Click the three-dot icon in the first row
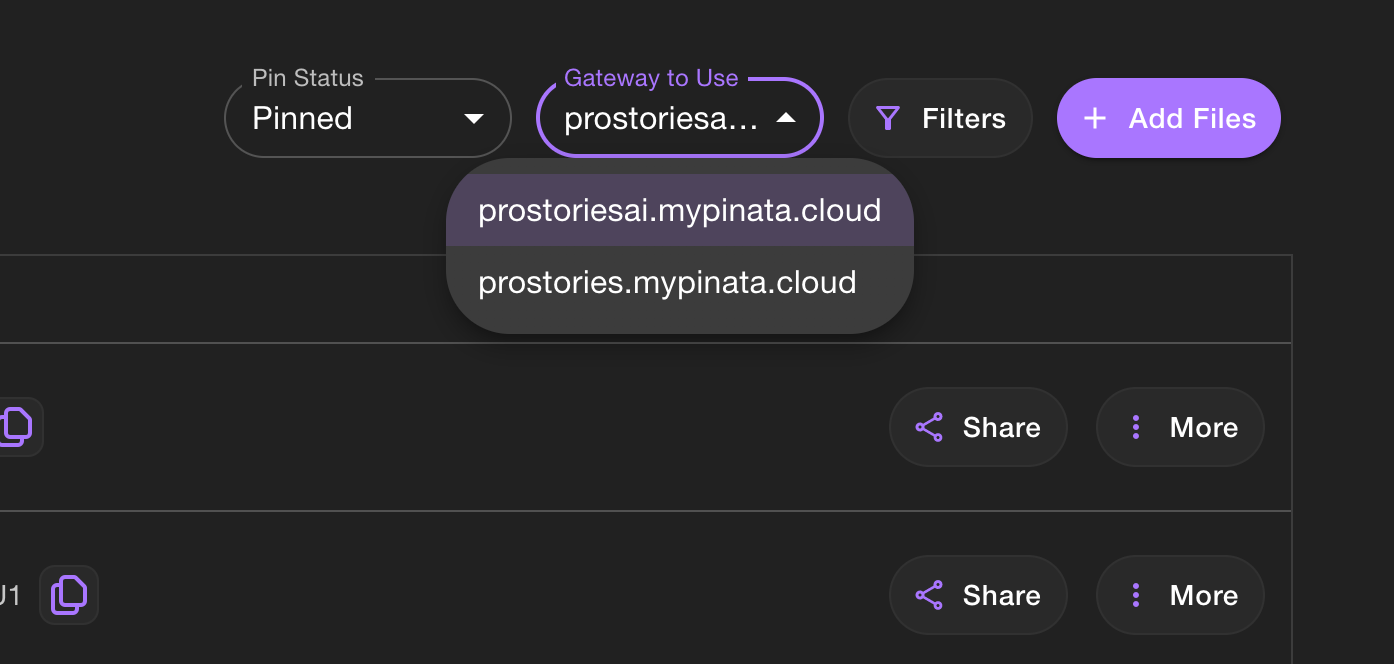 (1136, 427)
